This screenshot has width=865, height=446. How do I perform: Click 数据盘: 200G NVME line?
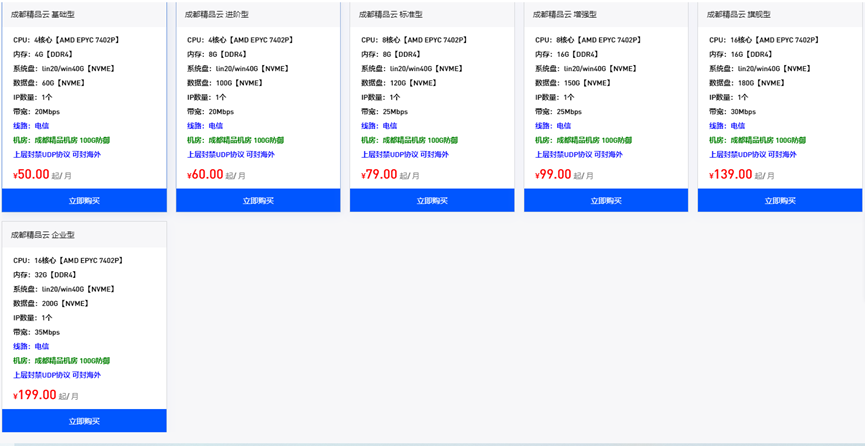(51, 304)
